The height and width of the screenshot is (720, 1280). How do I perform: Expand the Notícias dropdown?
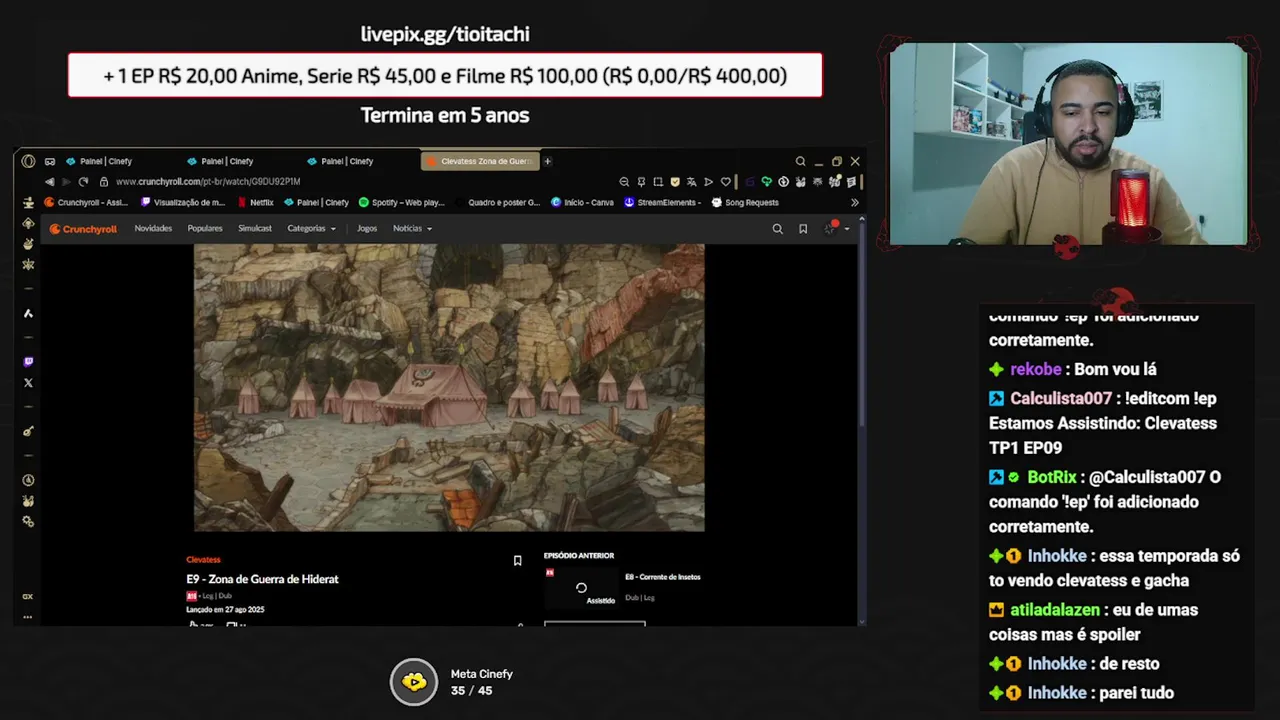pos(412,229)
